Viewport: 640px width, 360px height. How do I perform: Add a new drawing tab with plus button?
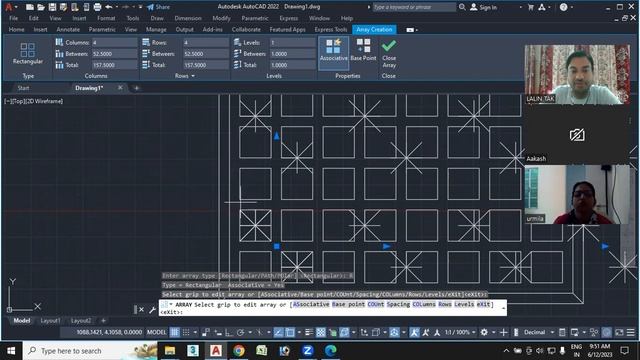click(136, 88)
